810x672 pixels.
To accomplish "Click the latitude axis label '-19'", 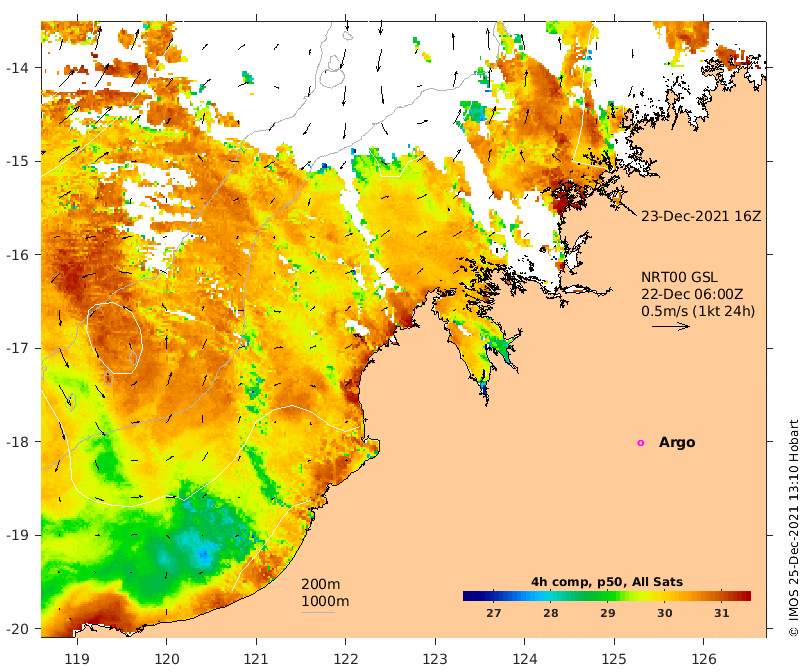I will coord(17,535).
